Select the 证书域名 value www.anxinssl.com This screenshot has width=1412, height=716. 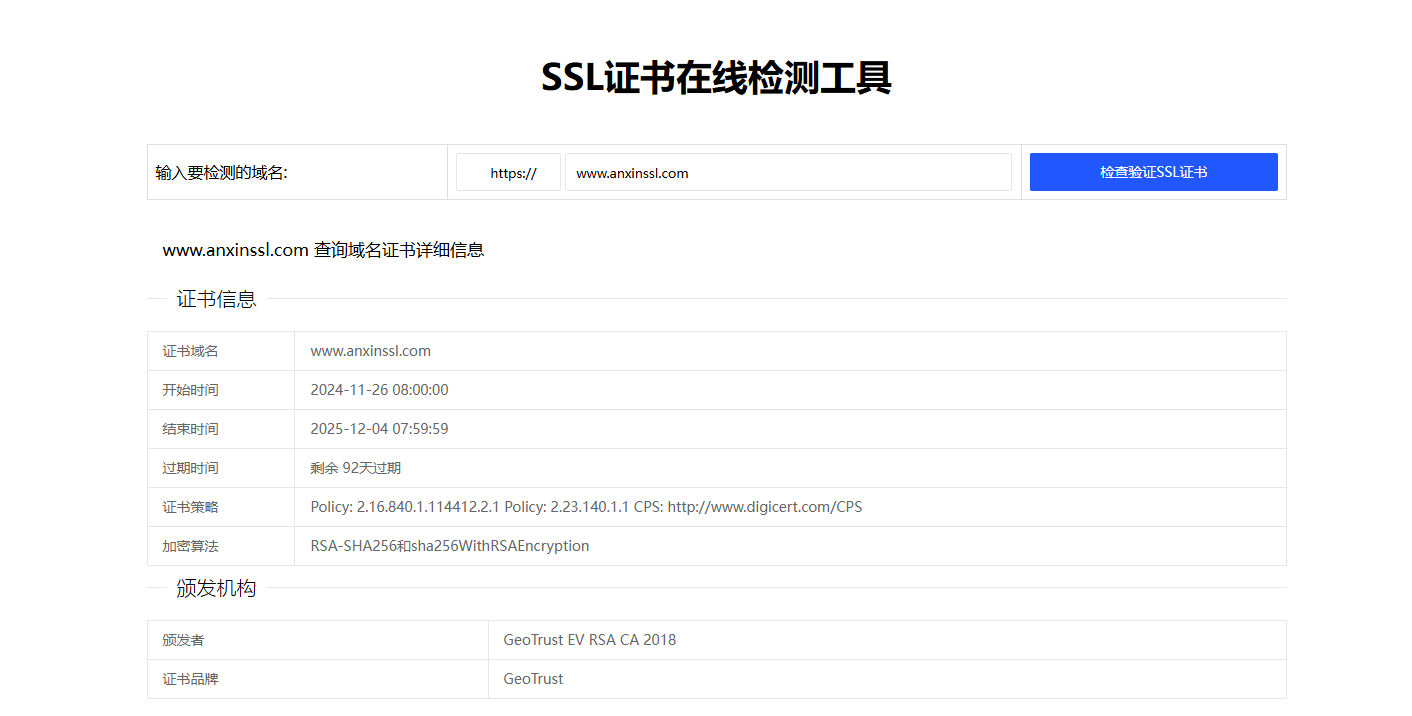click(370, 350)
